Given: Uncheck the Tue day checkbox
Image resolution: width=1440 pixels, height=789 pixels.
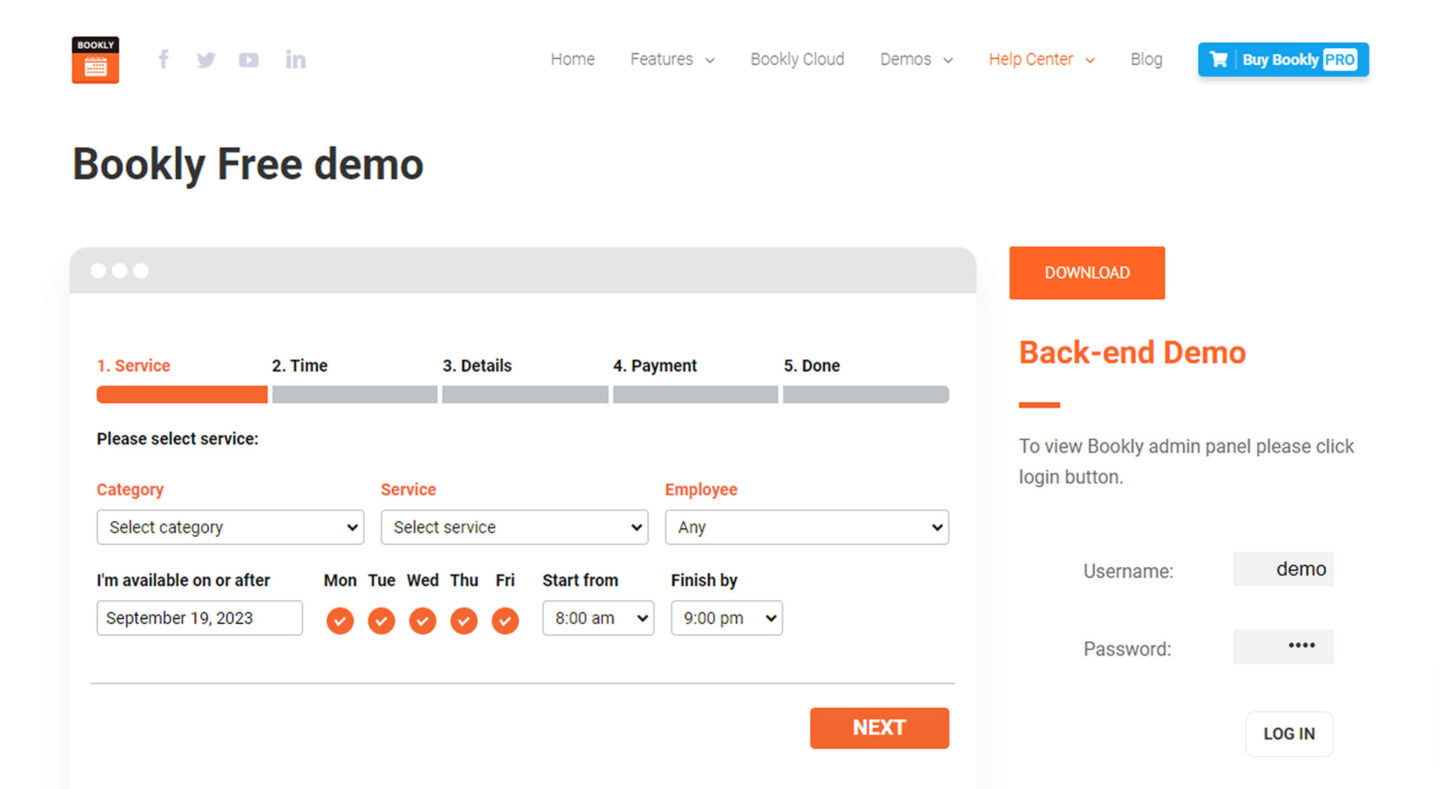Looking at the screenshot, I should pyautogui.click(x=381, y=621).
